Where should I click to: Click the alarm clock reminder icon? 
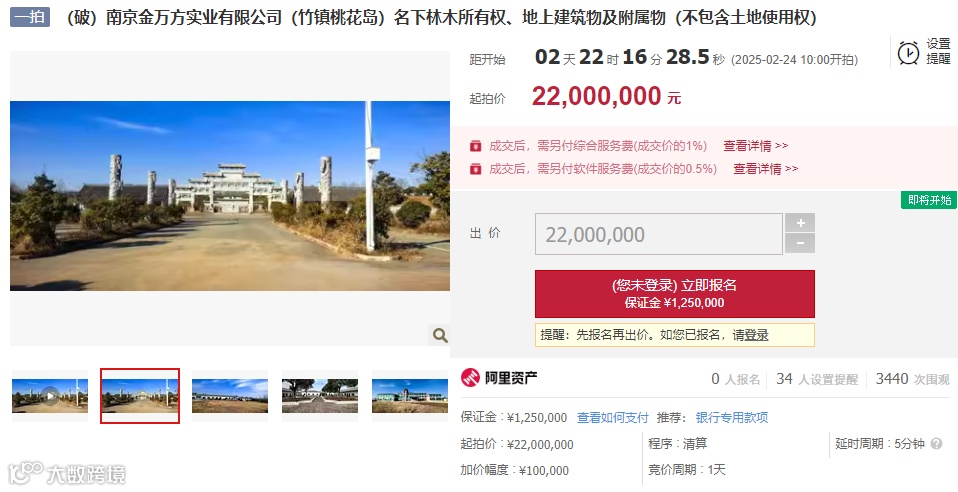coord(909,53)
